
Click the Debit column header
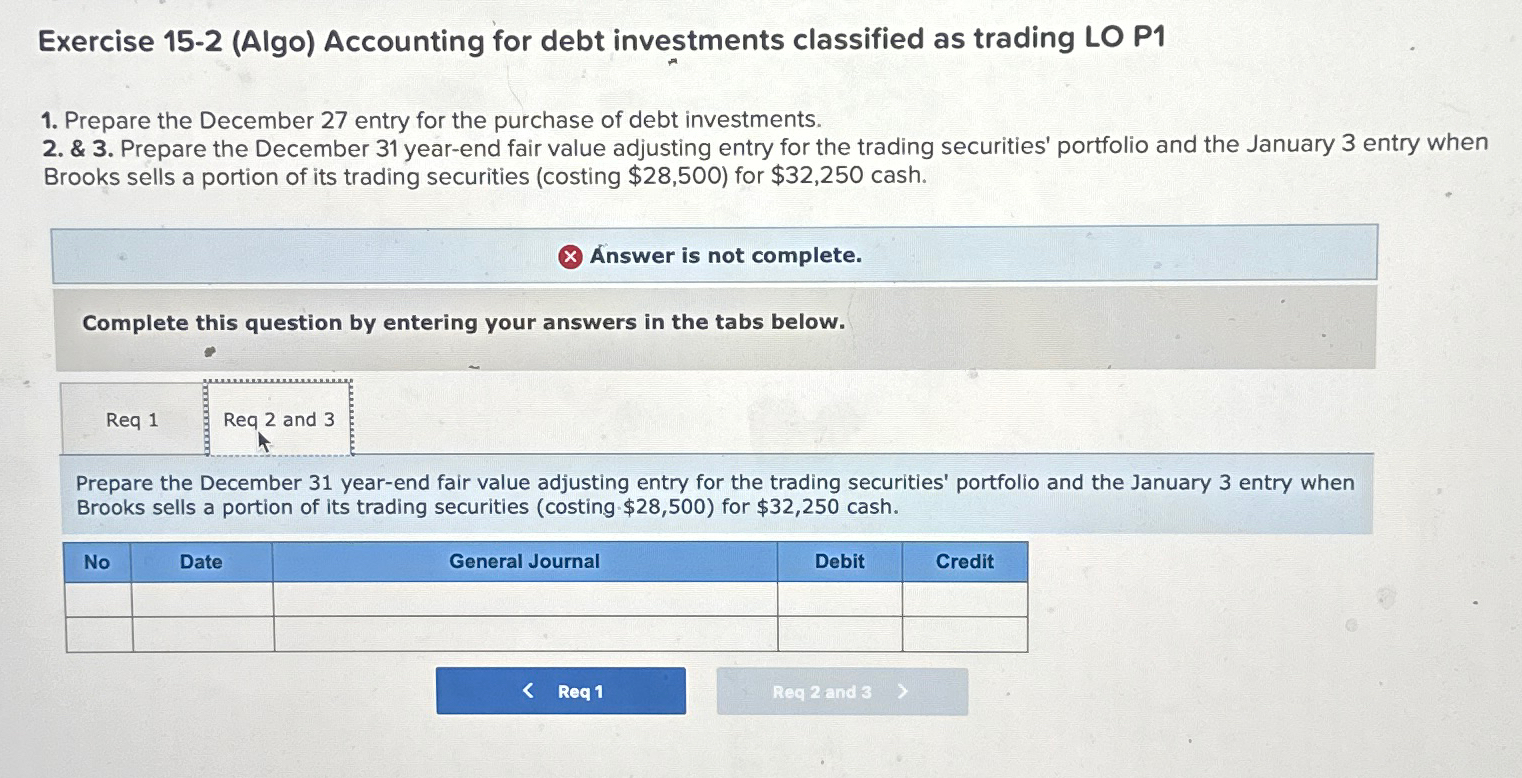click(839, 562)
